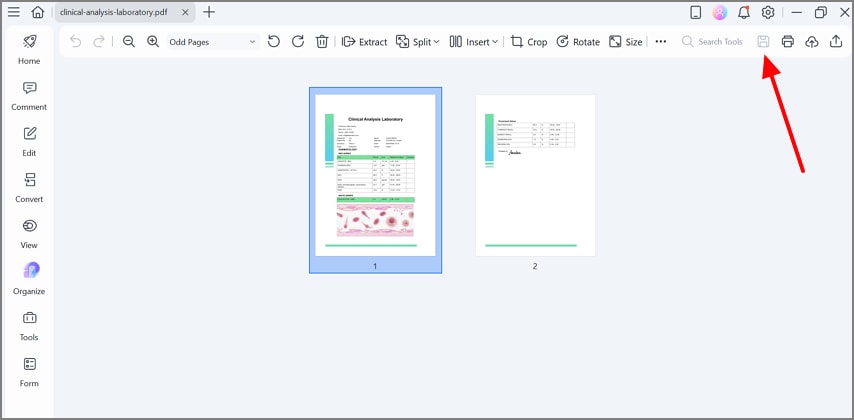Open the Edit sidebar section

pos(29,142)
